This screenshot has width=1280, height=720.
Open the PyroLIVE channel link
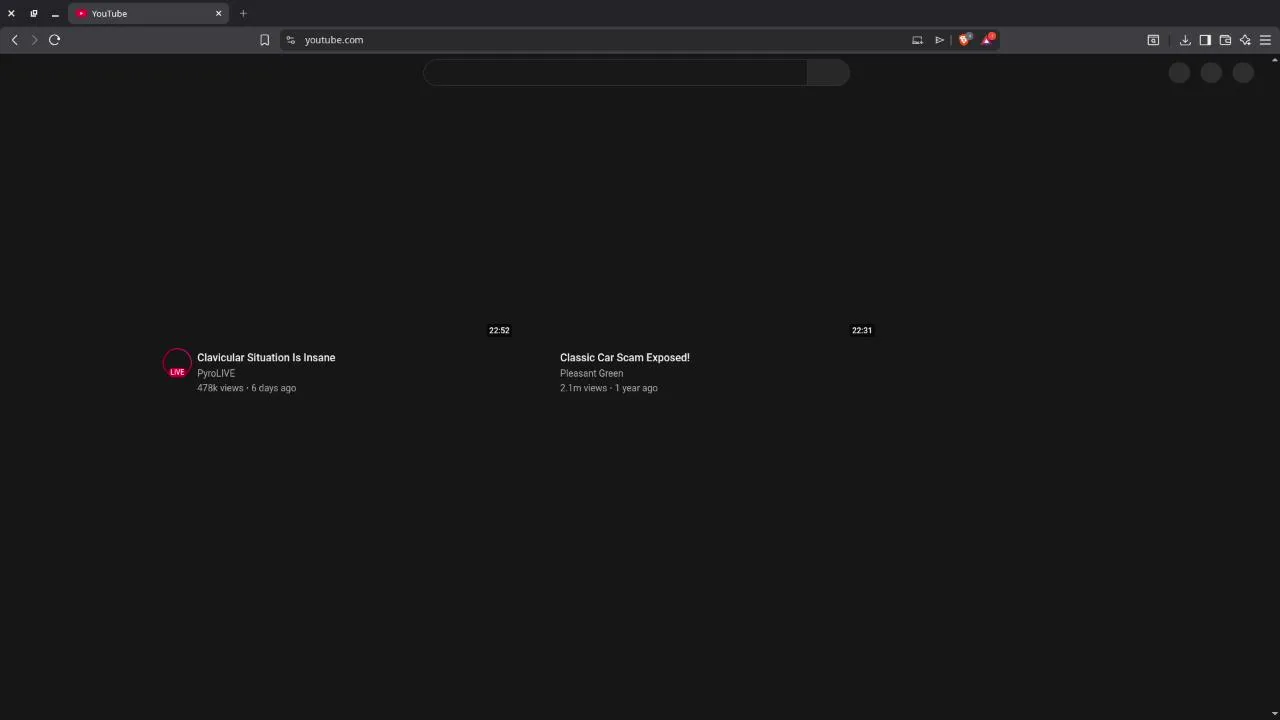(x=216, y=373)
